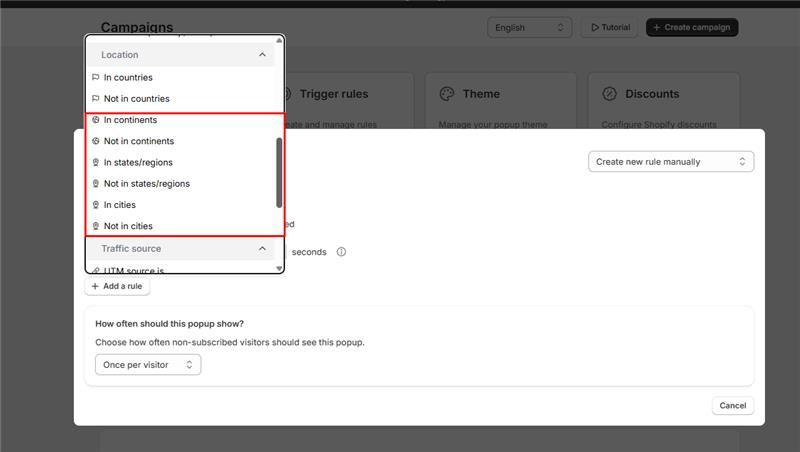Click the 'seconds' label text
The image size is (800, 452).
click(309, 252)
